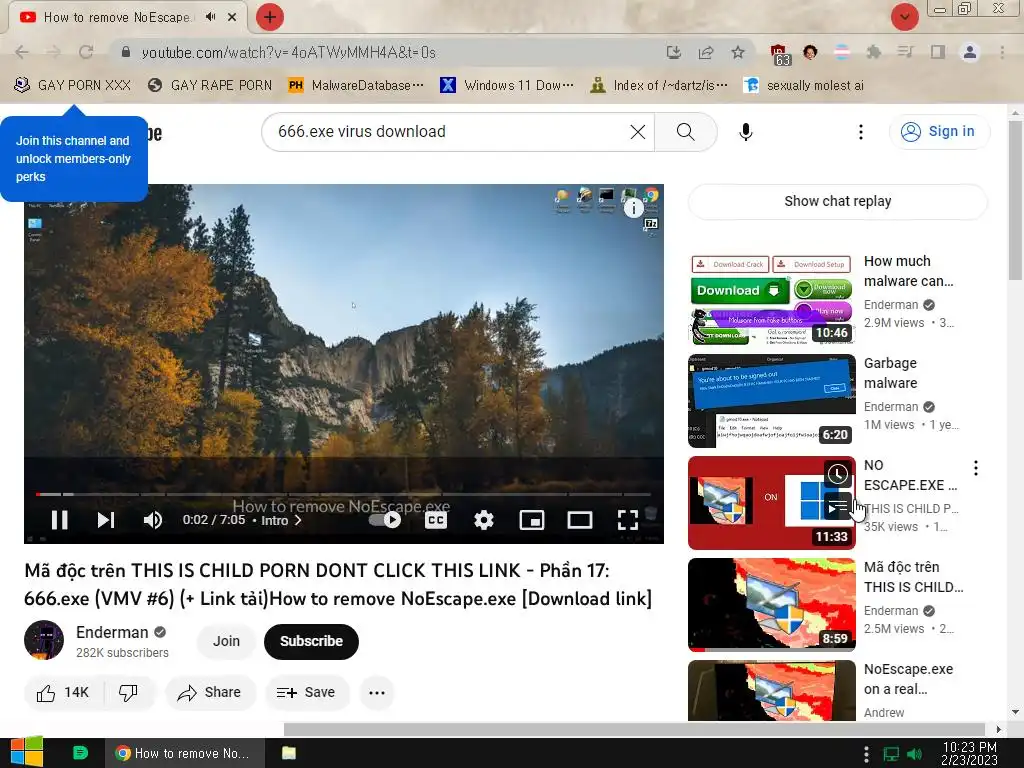
Task: Mute the tab via speaker icon
Action: pos(210,17)
